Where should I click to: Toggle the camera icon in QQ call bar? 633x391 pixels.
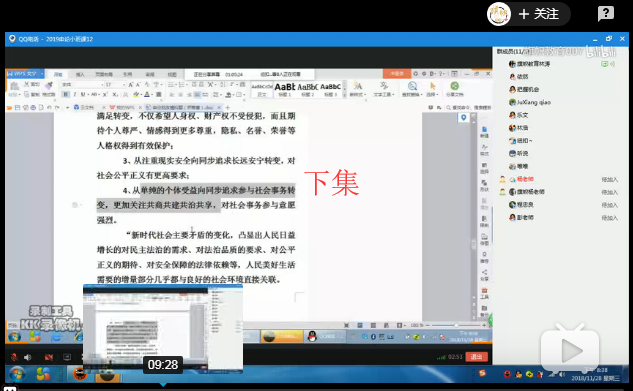(x=49, y=357)
